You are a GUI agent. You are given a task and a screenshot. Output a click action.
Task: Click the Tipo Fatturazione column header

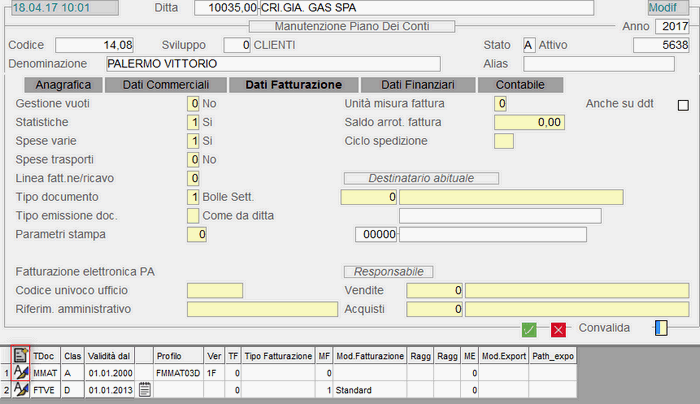278,356
